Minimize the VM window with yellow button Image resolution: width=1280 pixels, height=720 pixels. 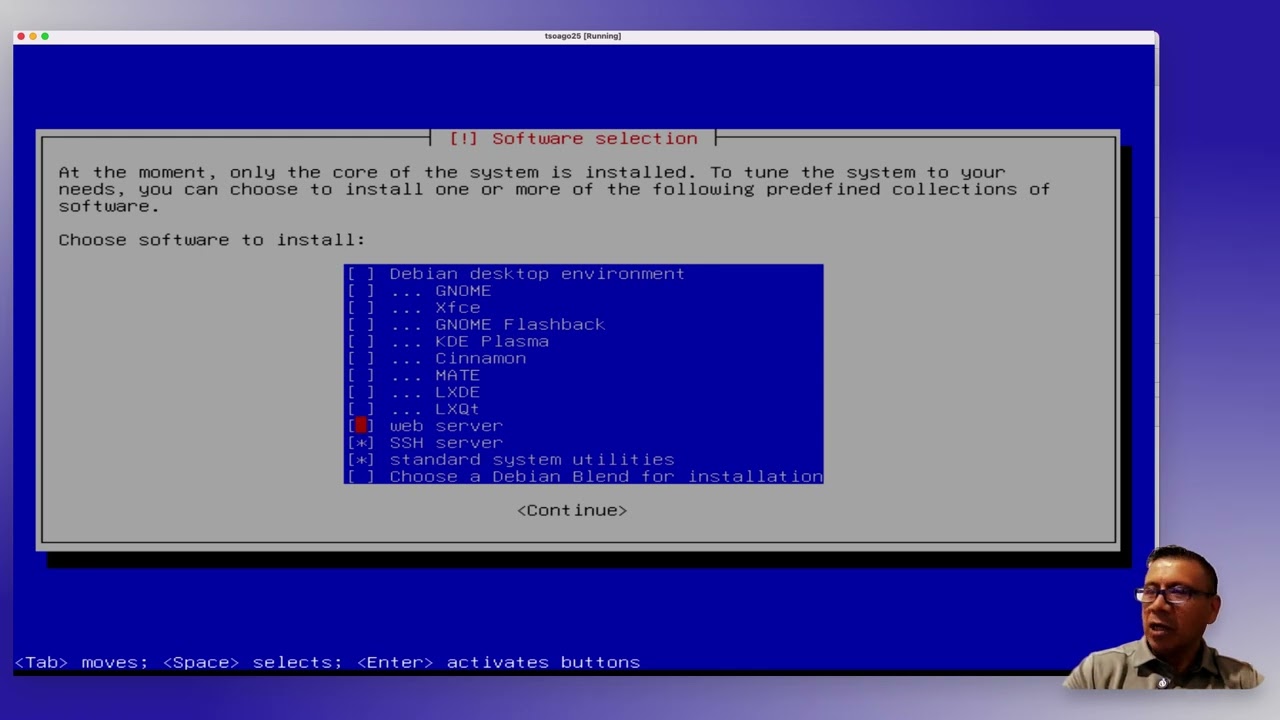[33, 36]
